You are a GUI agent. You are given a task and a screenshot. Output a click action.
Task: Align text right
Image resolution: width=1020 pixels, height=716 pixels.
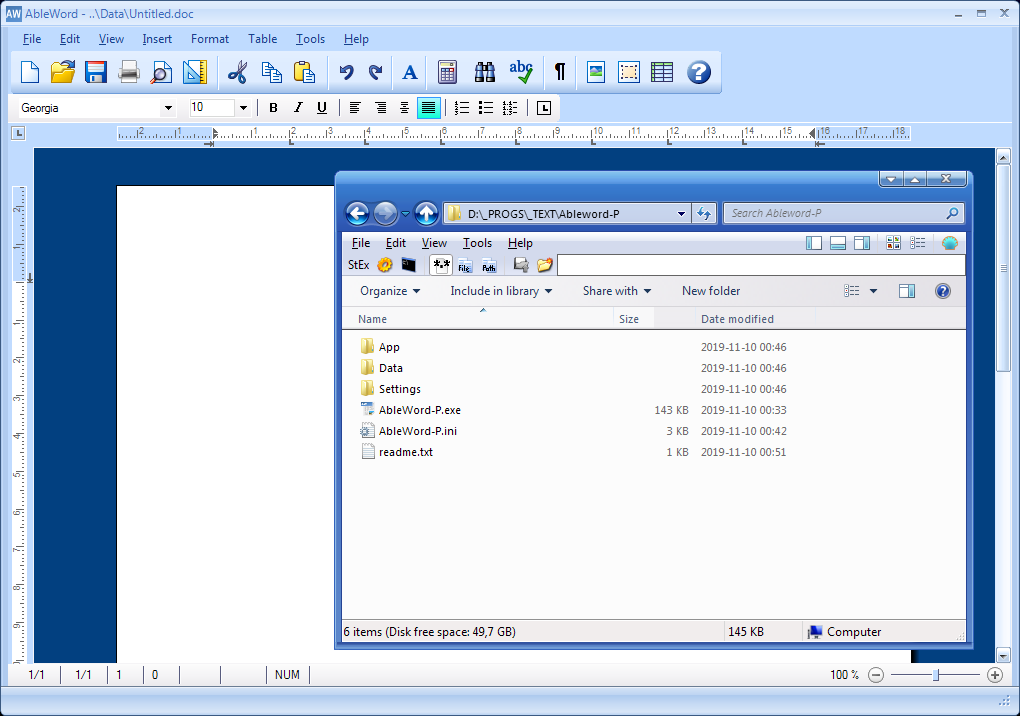point(381,108)
